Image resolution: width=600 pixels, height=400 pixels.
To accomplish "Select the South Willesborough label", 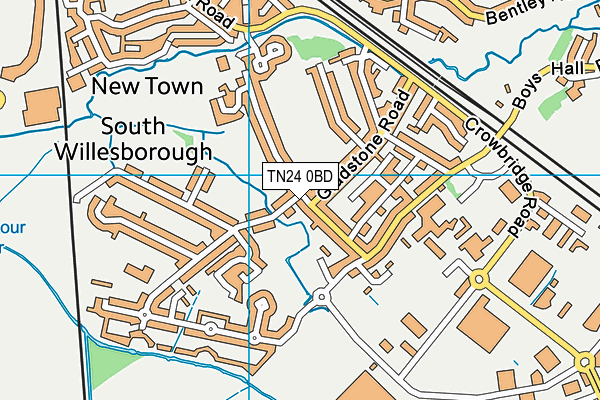I will [133, 140].
